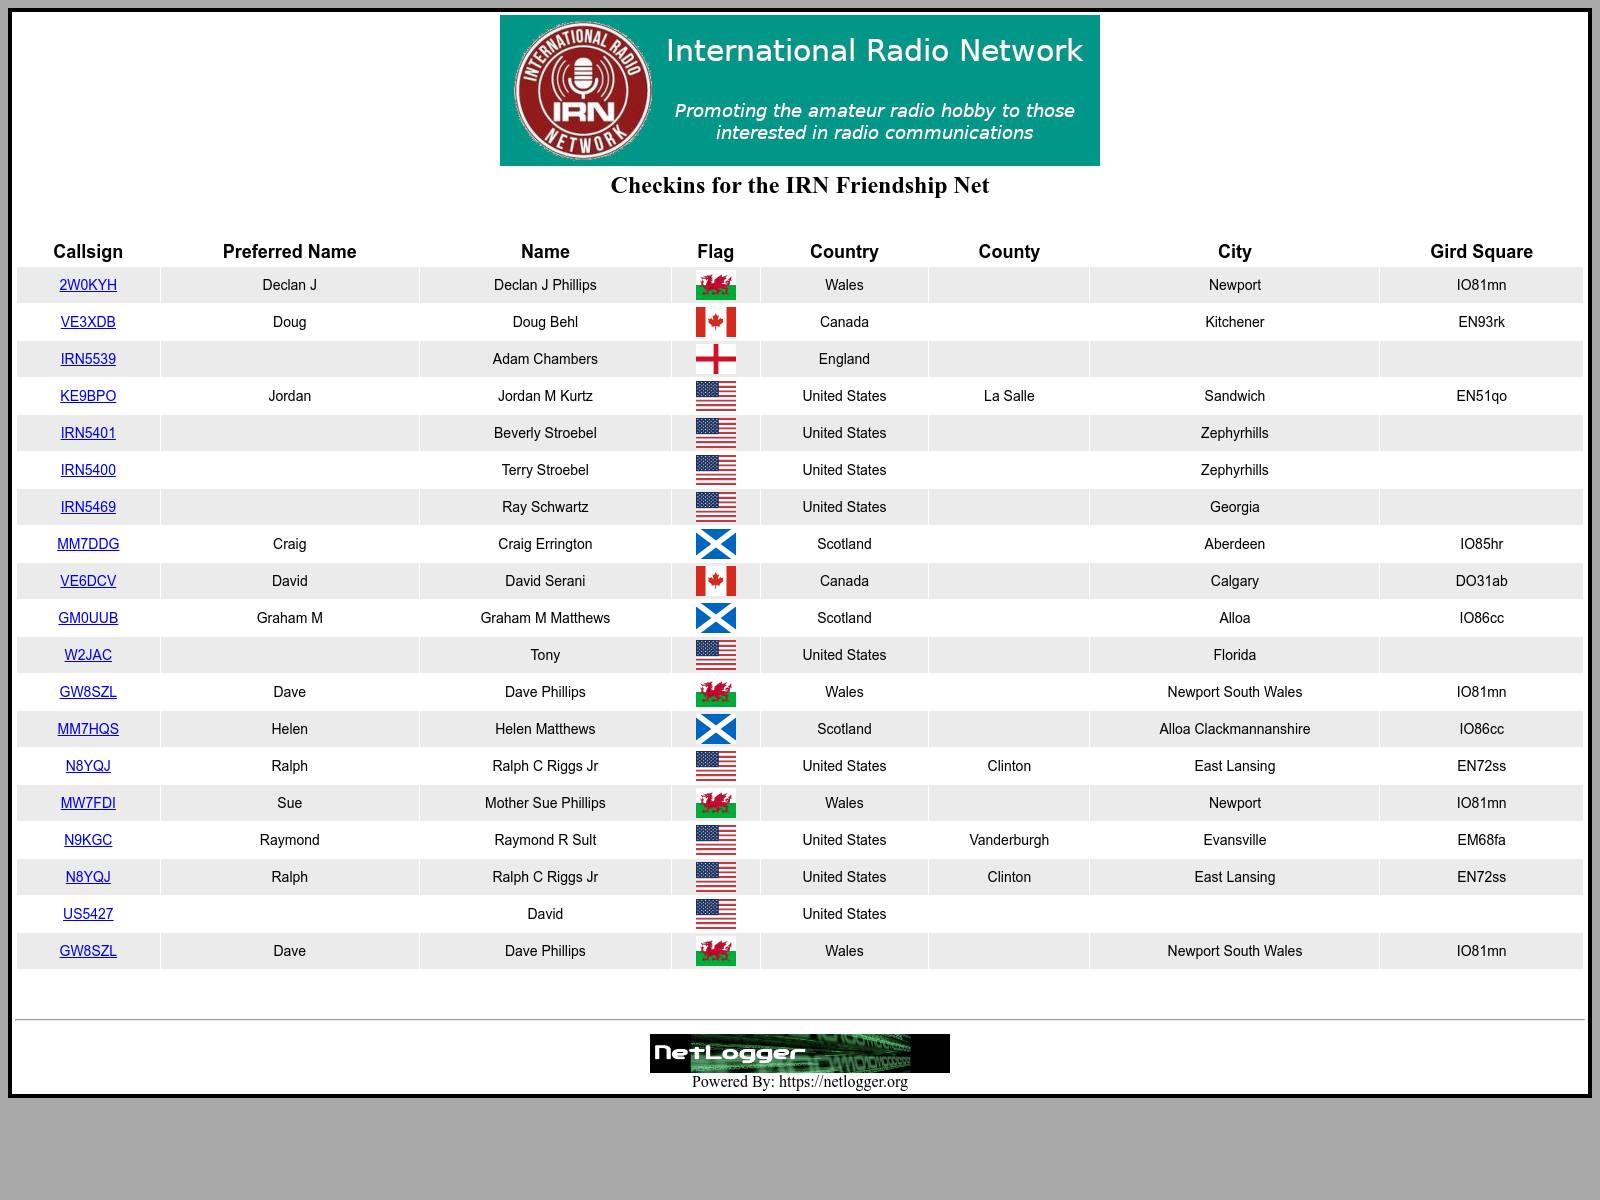Click the Wales flag beside Declan J Phillips
Image resolution: width=1600 pixels, height=1200 pixels.
tap(715, 286)
